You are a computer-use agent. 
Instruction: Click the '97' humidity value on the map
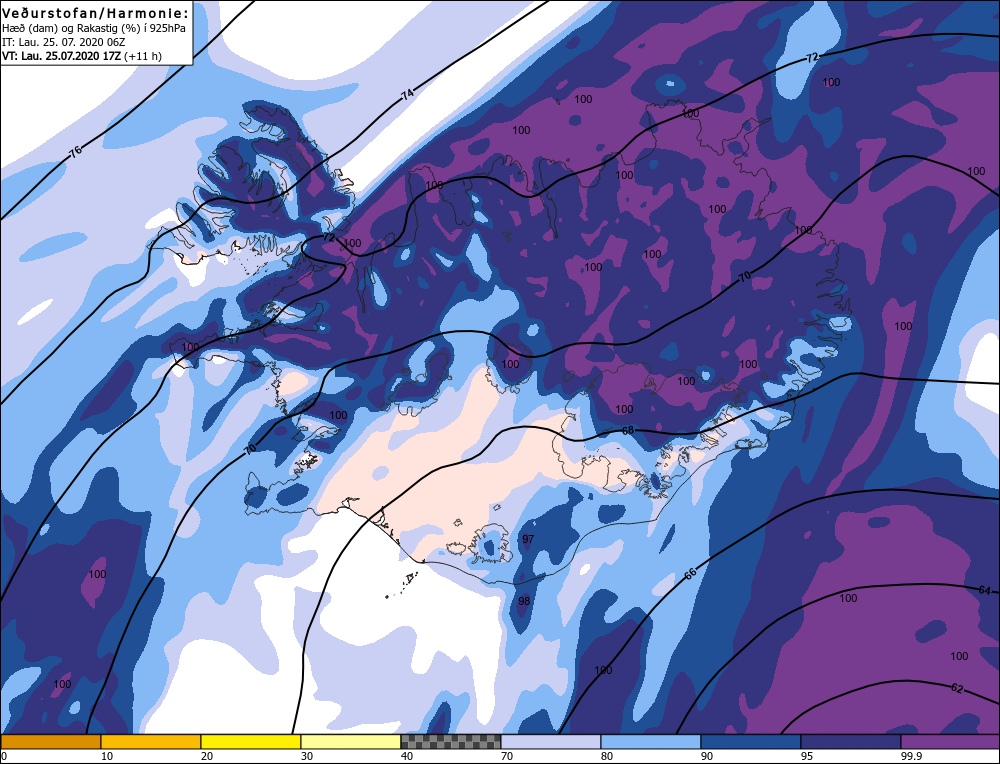(x=528, y=540)
